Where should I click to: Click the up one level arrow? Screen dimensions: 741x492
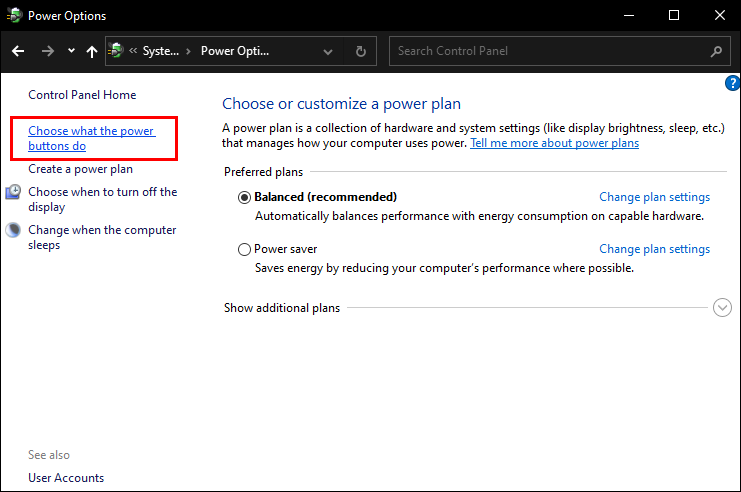click(92, 51)
